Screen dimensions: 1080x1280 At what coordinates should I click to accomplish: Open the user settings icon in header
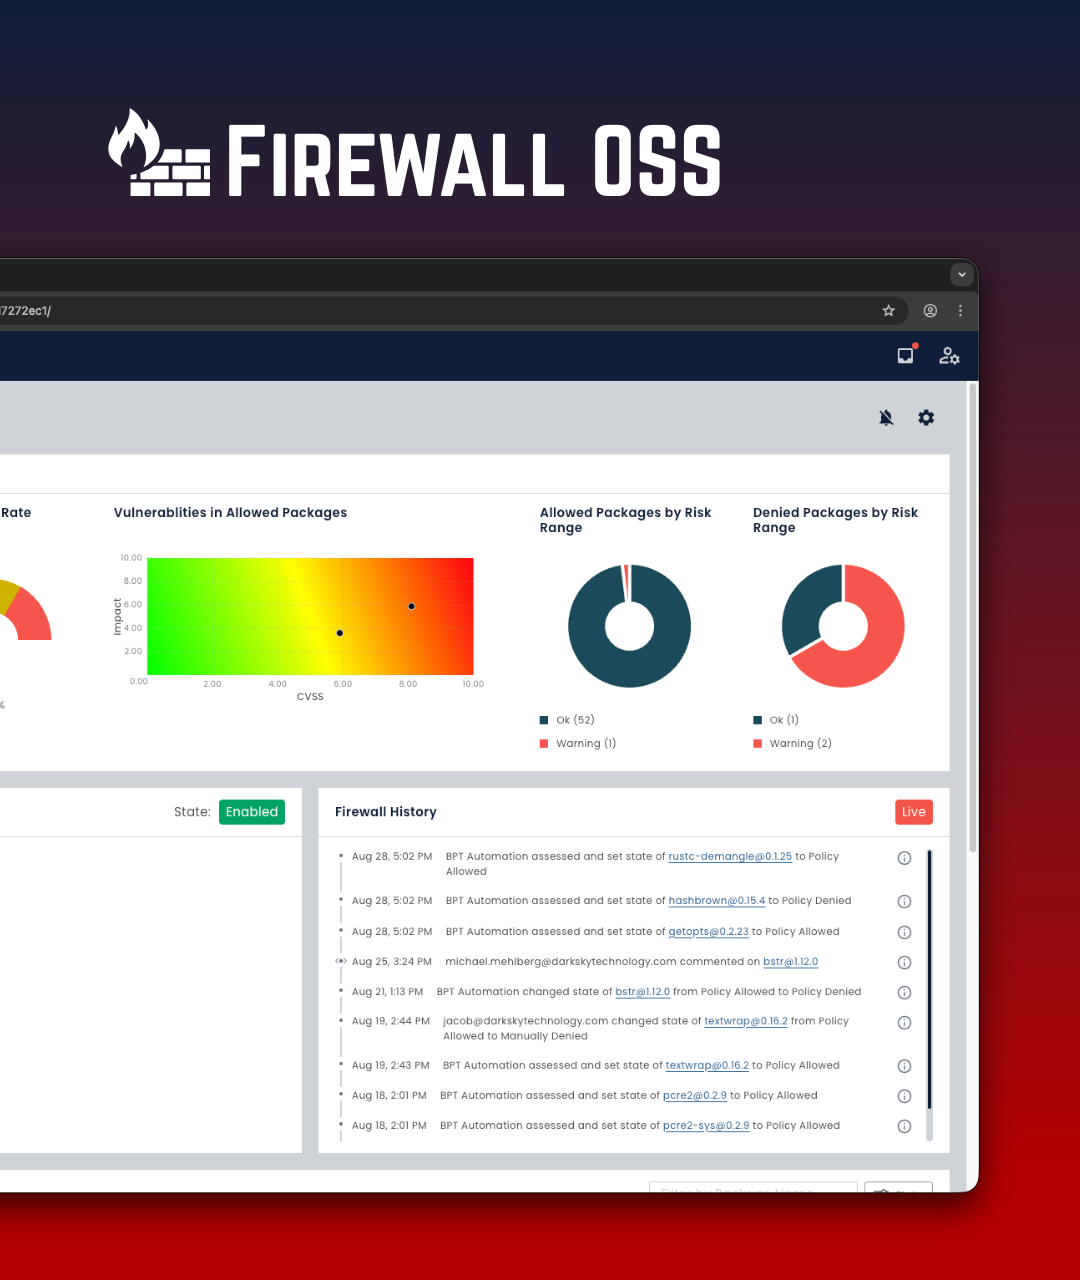coord(949,355)
